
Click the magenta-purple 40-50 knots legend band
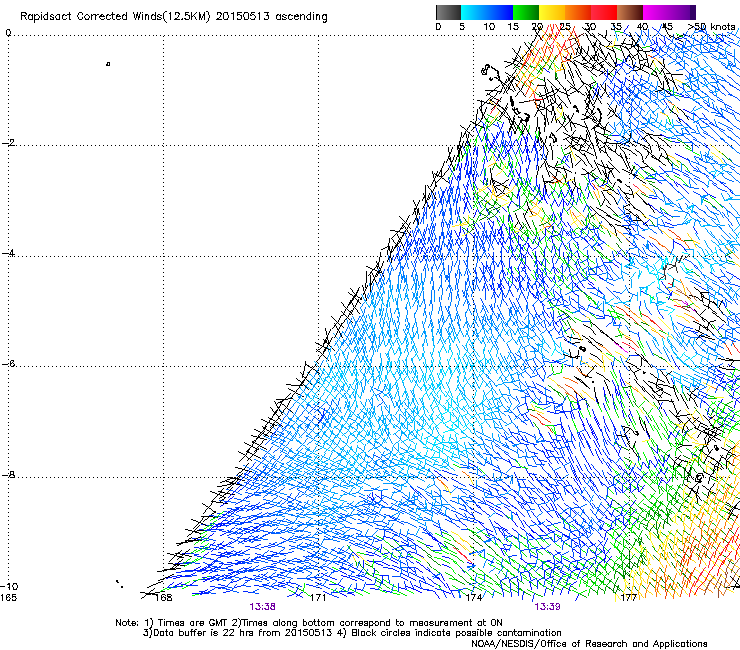(669, 12)
